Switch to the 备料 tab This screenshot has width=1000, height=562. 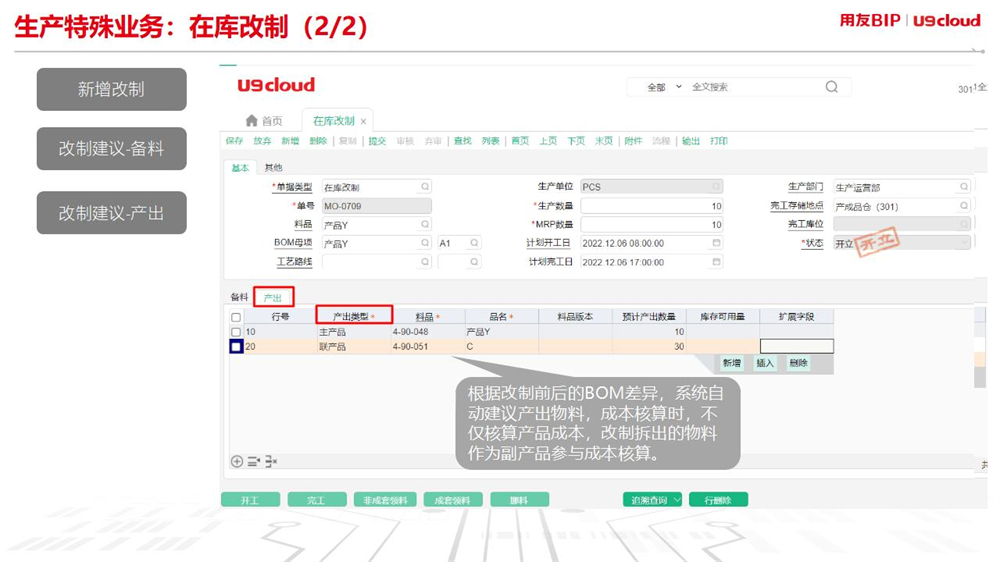239,297
